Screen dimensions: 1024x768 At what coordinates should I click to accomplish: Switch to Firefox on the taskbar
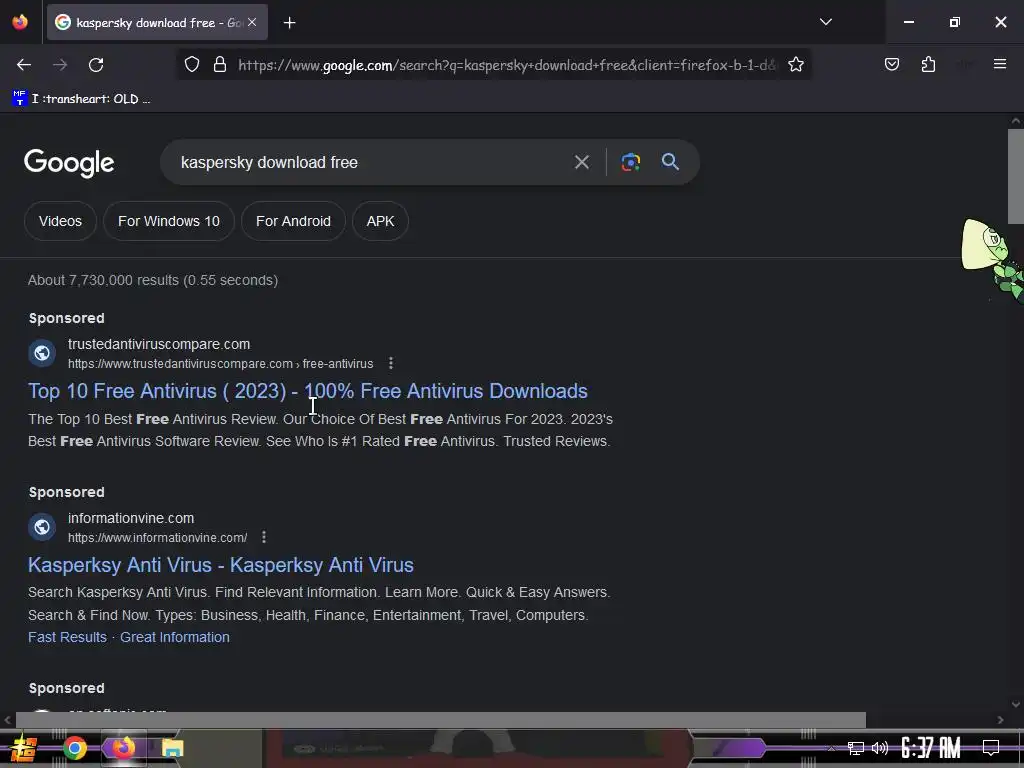click(x=123, y=748)
